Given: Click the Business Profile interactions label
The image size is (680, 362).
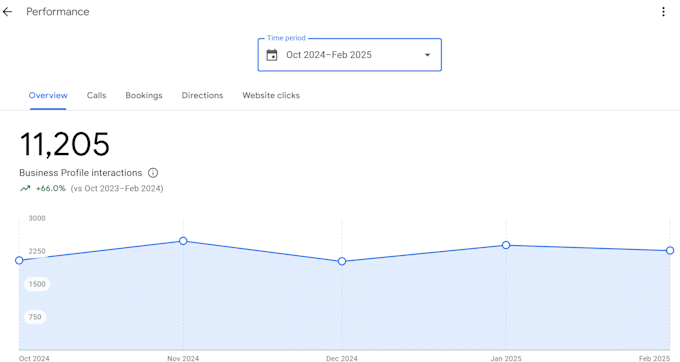Looking at the screenshot, I should pyautogui.click(x=81, y=173).
